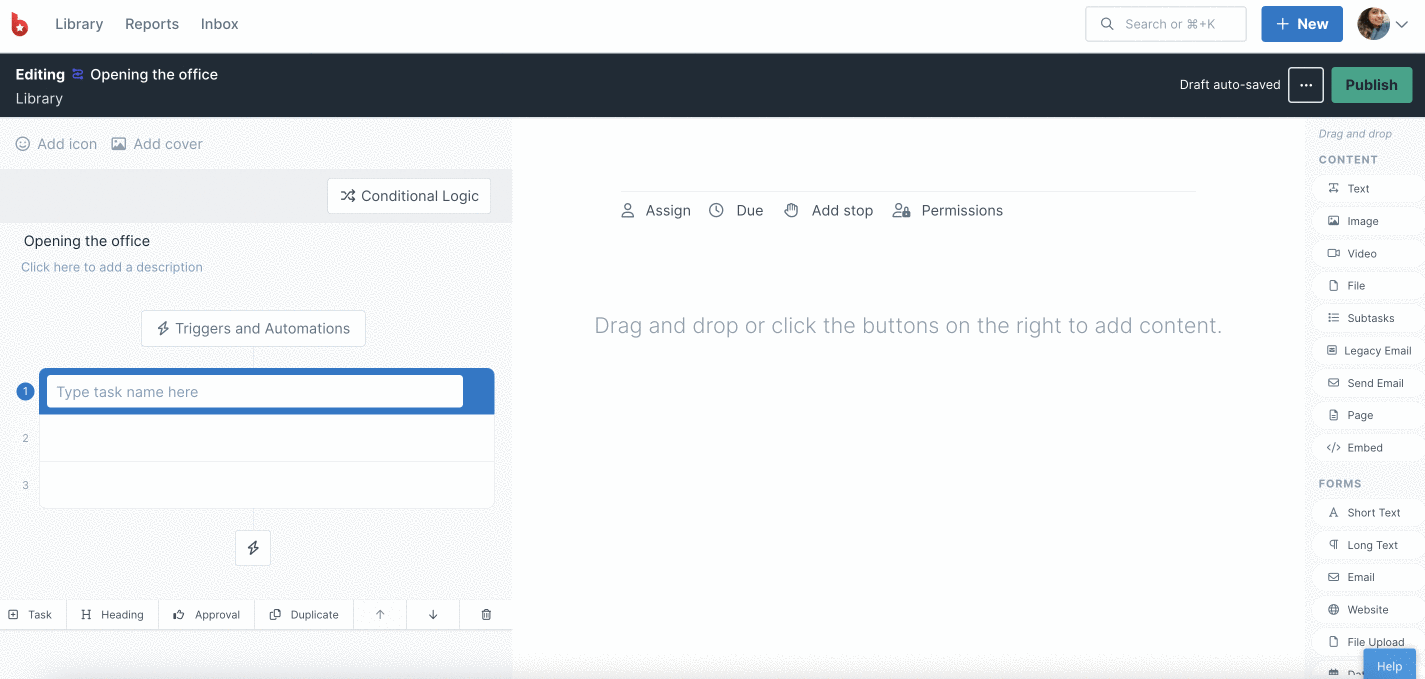Click the Approval icon in the bottom toolbar
Screen dimensions: 1425x679
206,613
